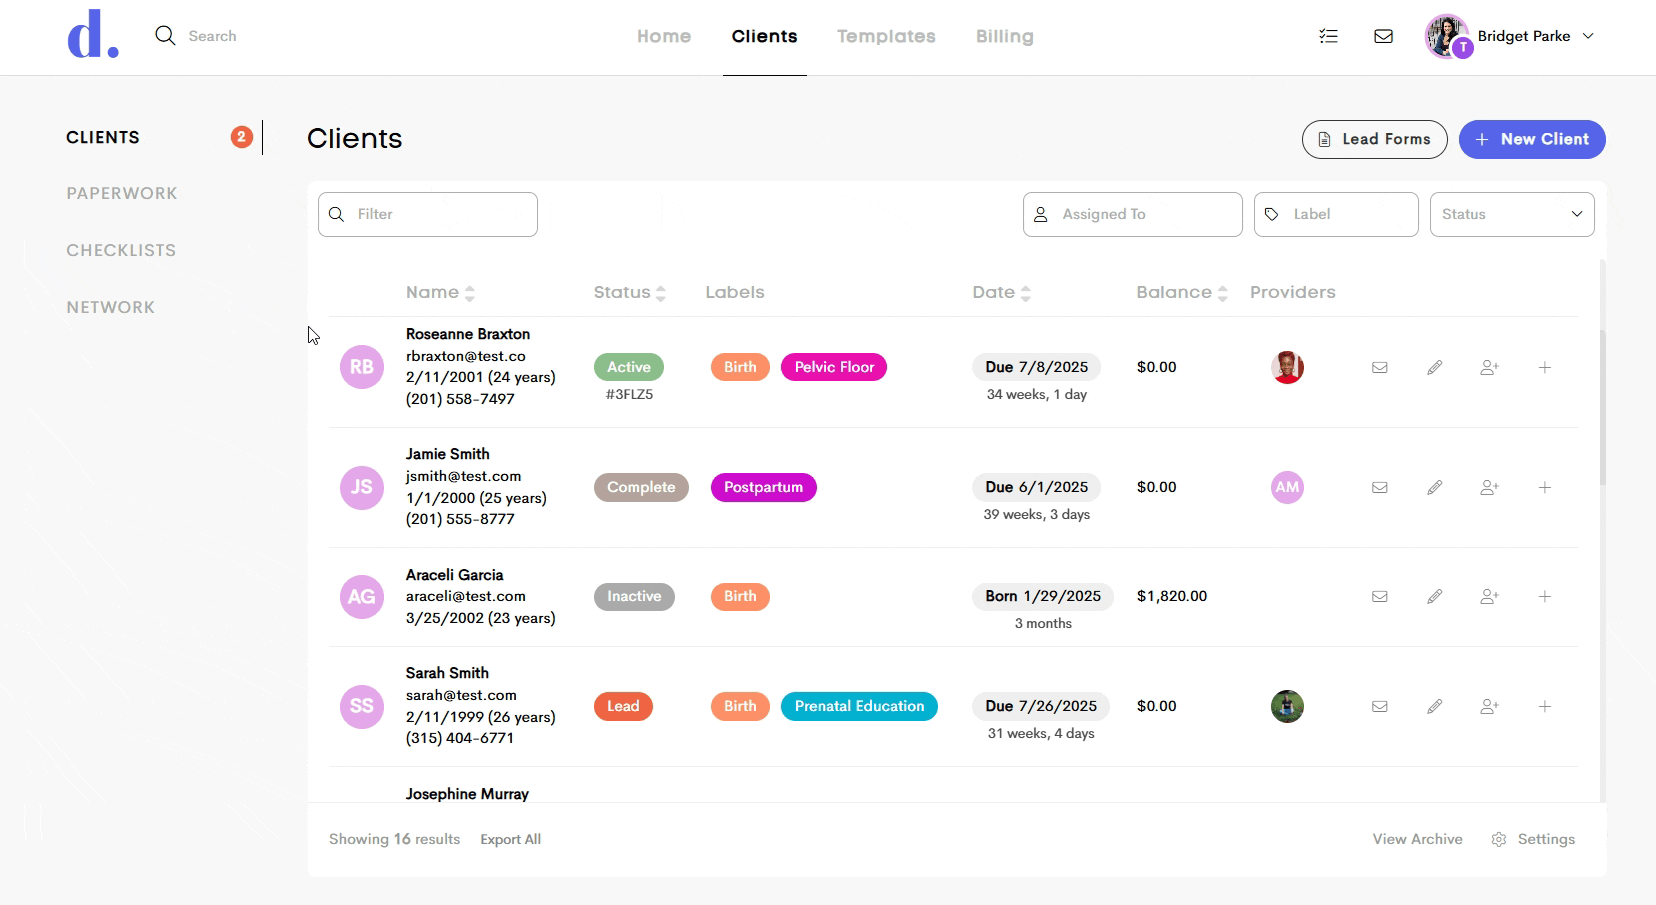
Task: Click the pencil icon for Roseanne Braxton
Action: (x=1435, y=367)
